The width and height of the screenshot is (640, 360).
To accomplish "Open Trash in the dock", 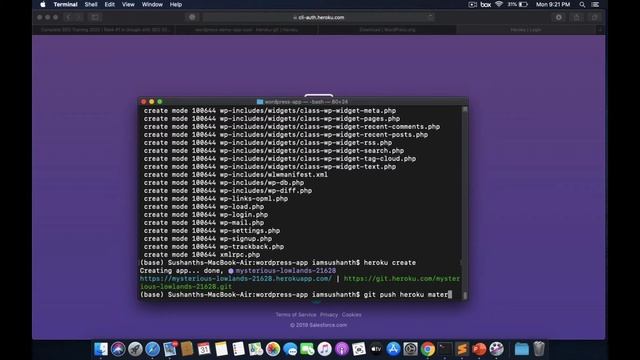I will coord(539,349).
